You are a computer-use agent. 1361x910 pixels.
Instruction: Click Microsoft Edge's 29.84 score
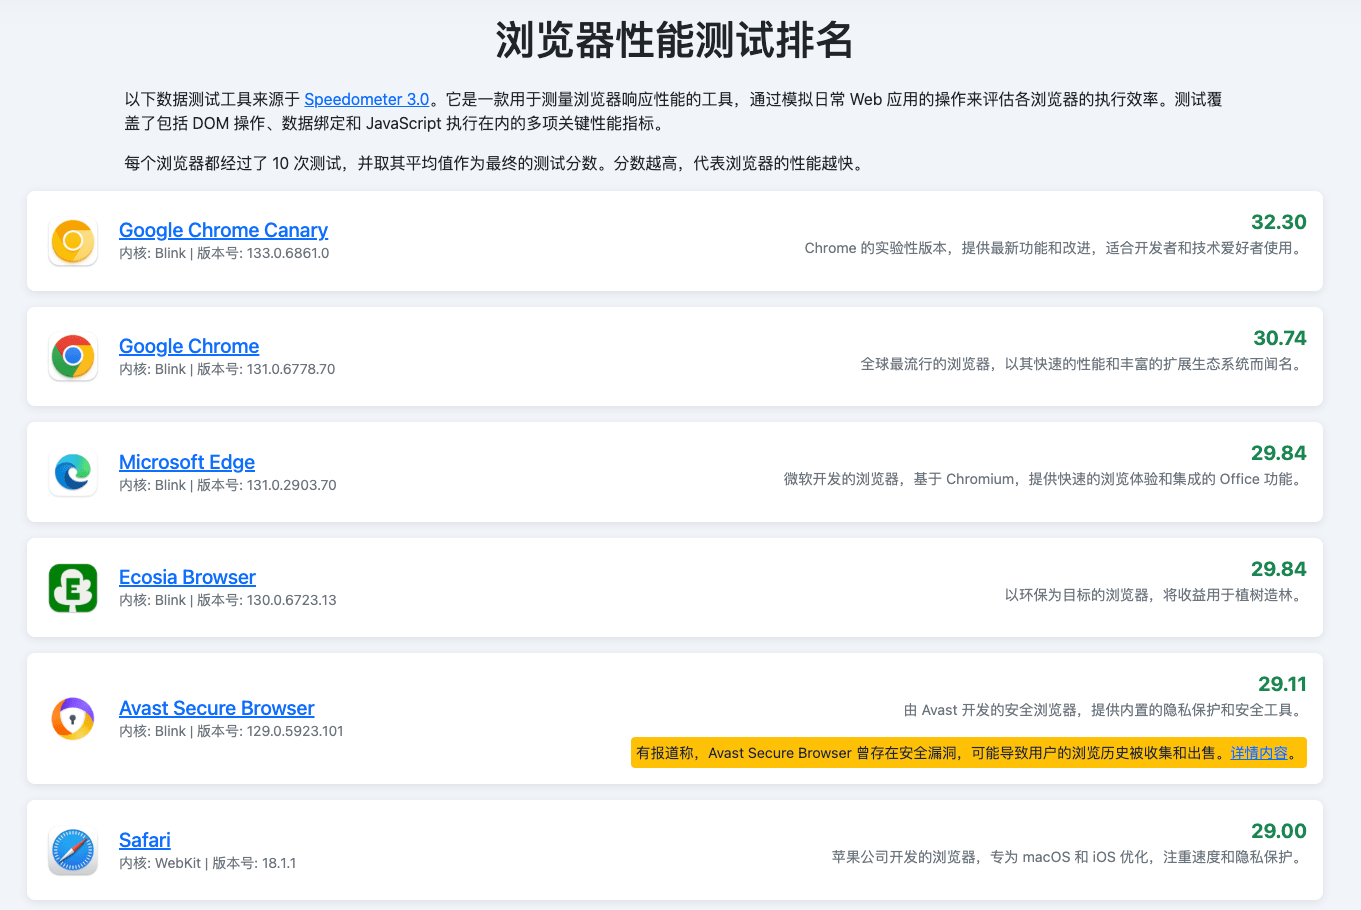(x=1279, y=453)
